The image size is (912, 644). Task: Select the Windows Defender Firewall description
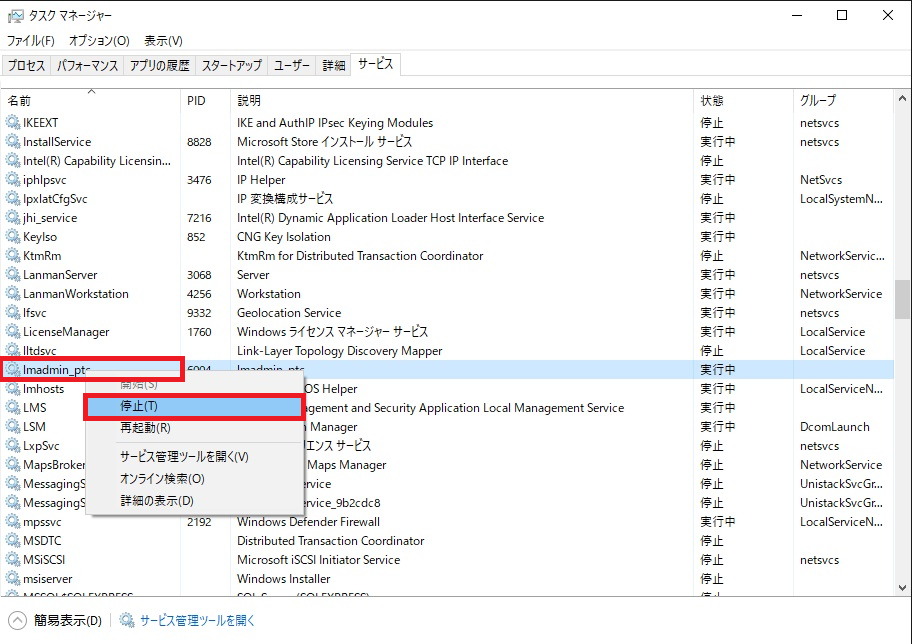coord(308,522)
